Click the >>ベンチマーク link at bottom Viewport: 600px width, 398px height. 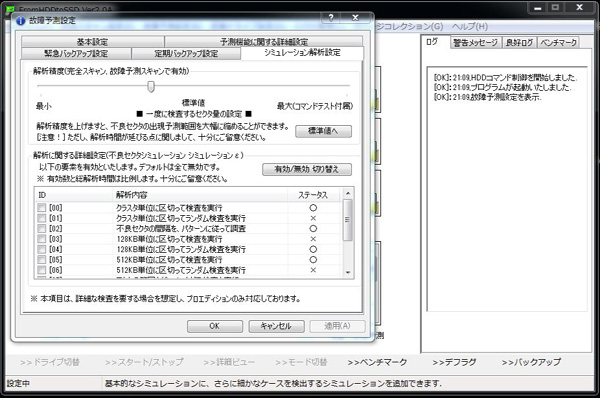click(377, 362)
